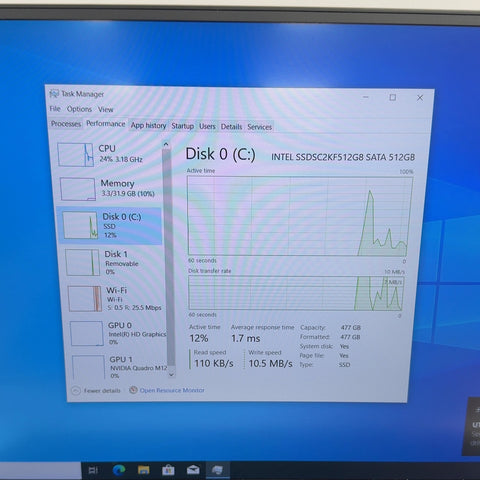Select Disk 1 Removable entry

pos(113,263)
